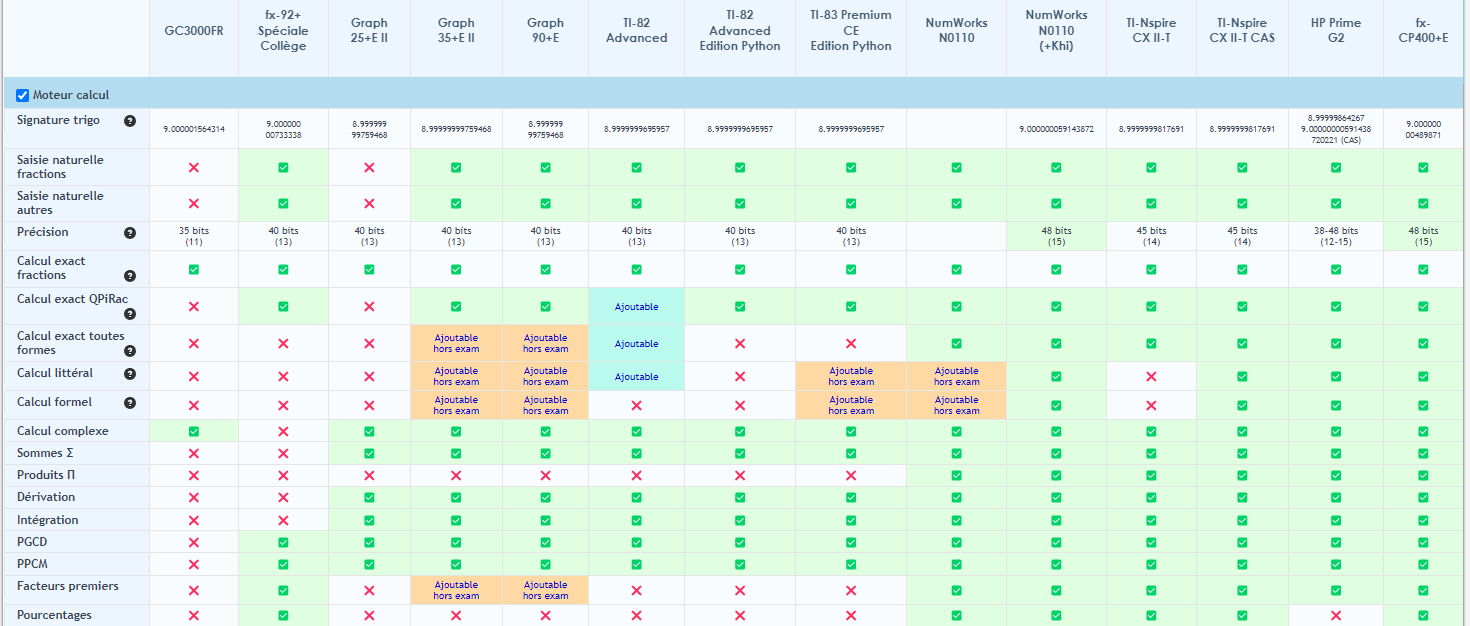Select the TI-83 Premium CE Edition Python header
Image resolution: width=1470 pixels, height=626 pixels.
coord(851,31)
